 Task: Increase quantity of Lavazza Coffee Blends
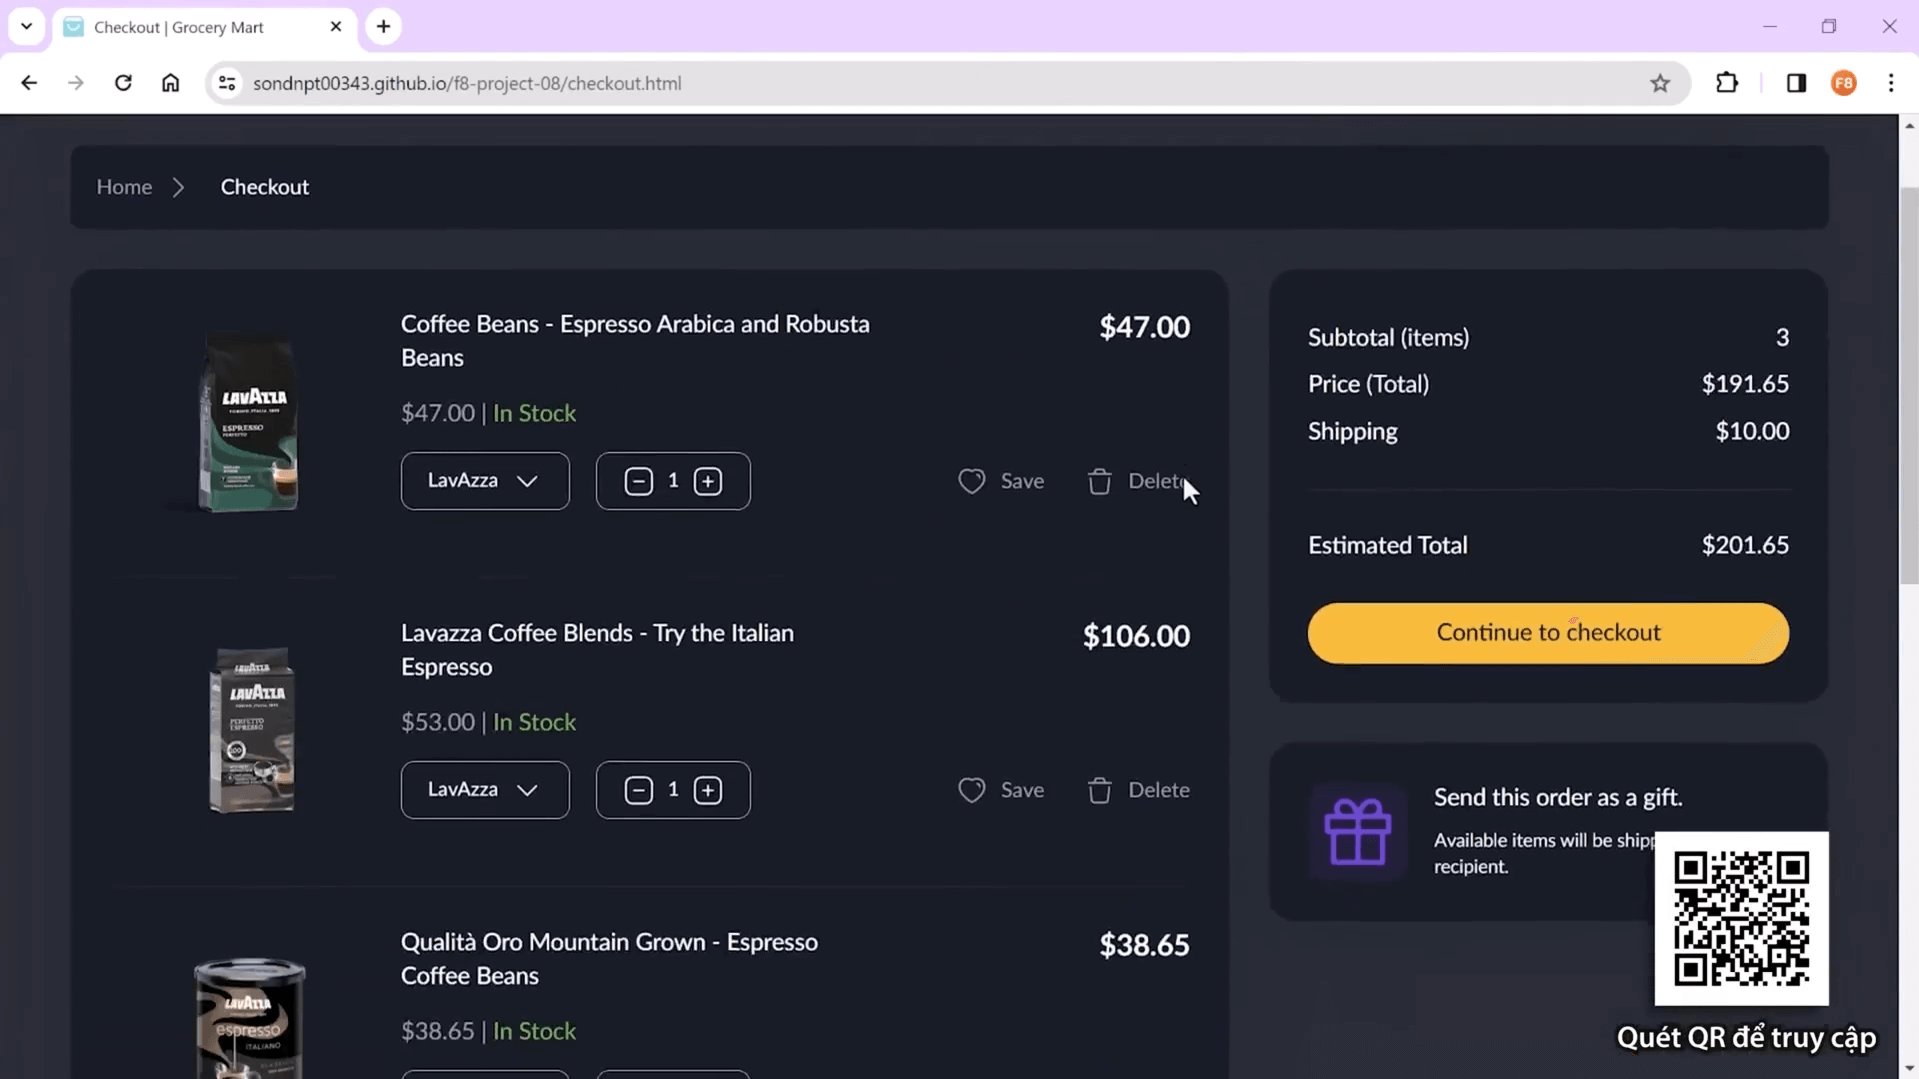pyautogui.click(x=708, y=790)
